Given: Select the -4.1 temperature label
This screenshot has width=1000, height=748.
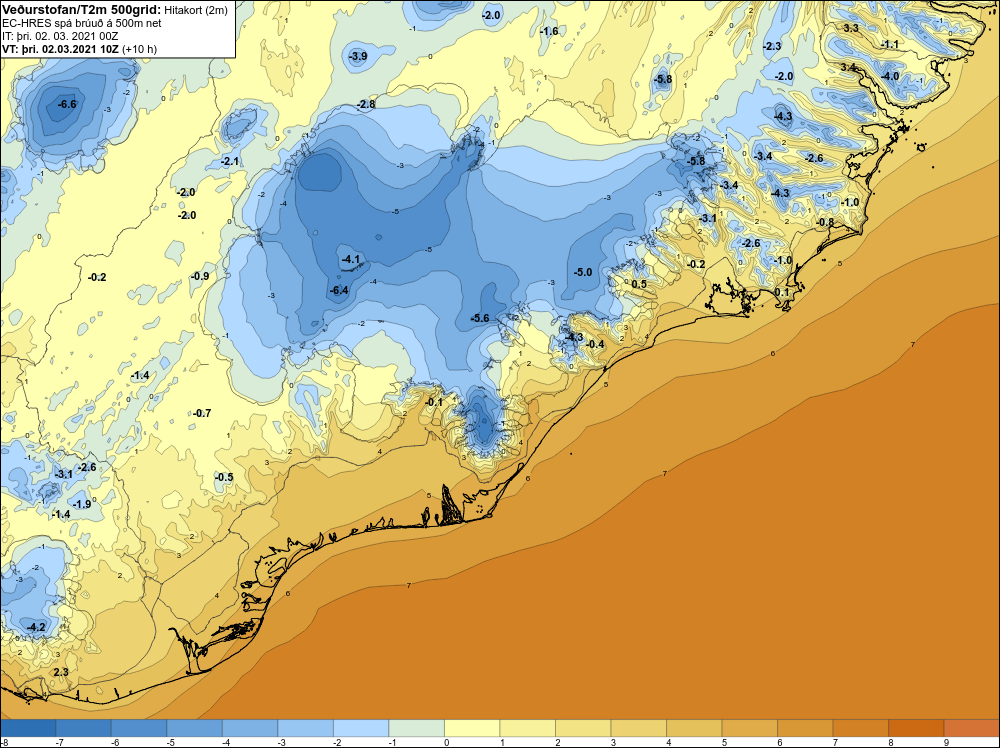Looking at the screenshot, I should (351, 259).
